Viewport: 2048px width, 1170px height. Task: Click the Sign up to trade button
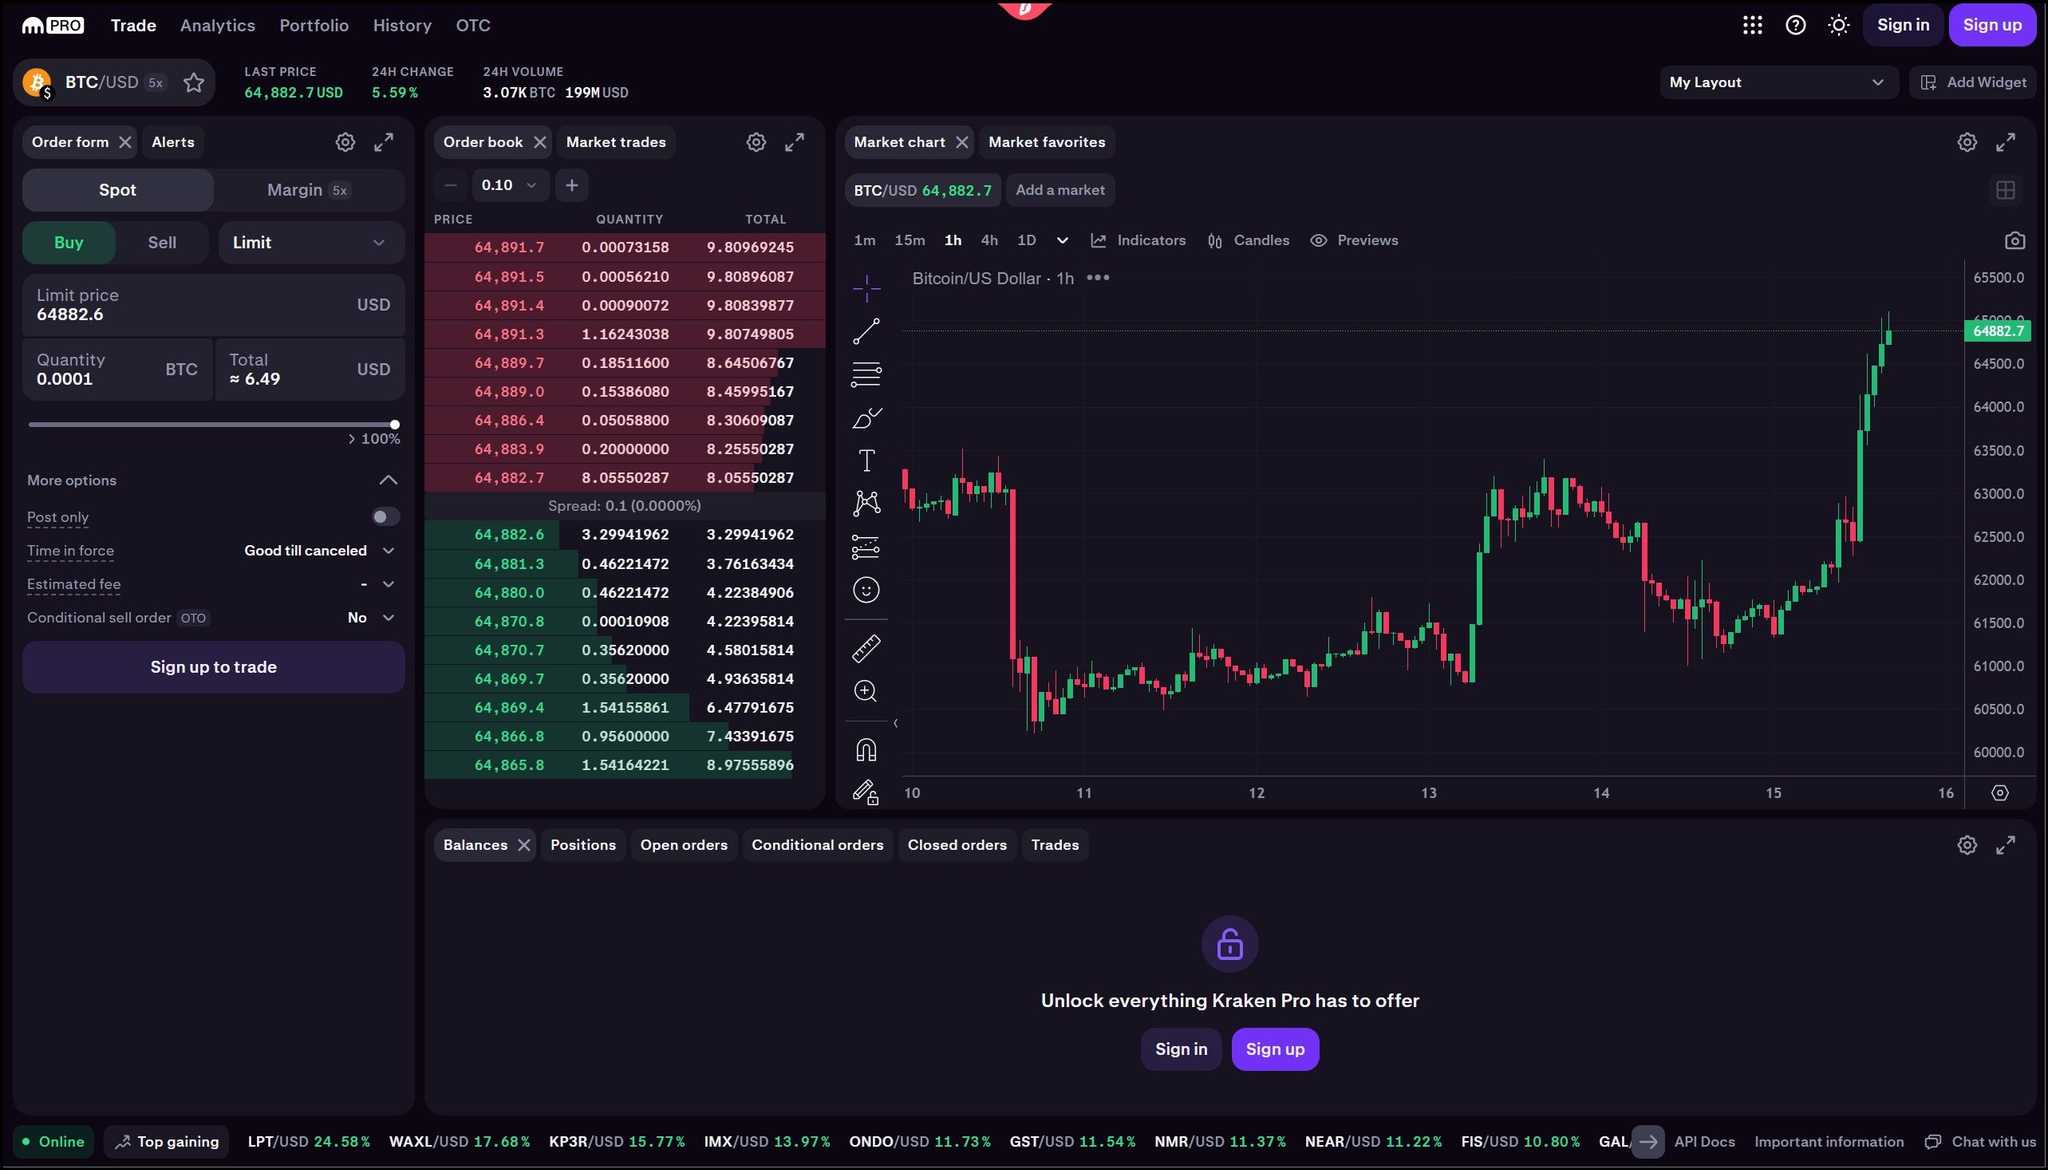tap(213, 666)
